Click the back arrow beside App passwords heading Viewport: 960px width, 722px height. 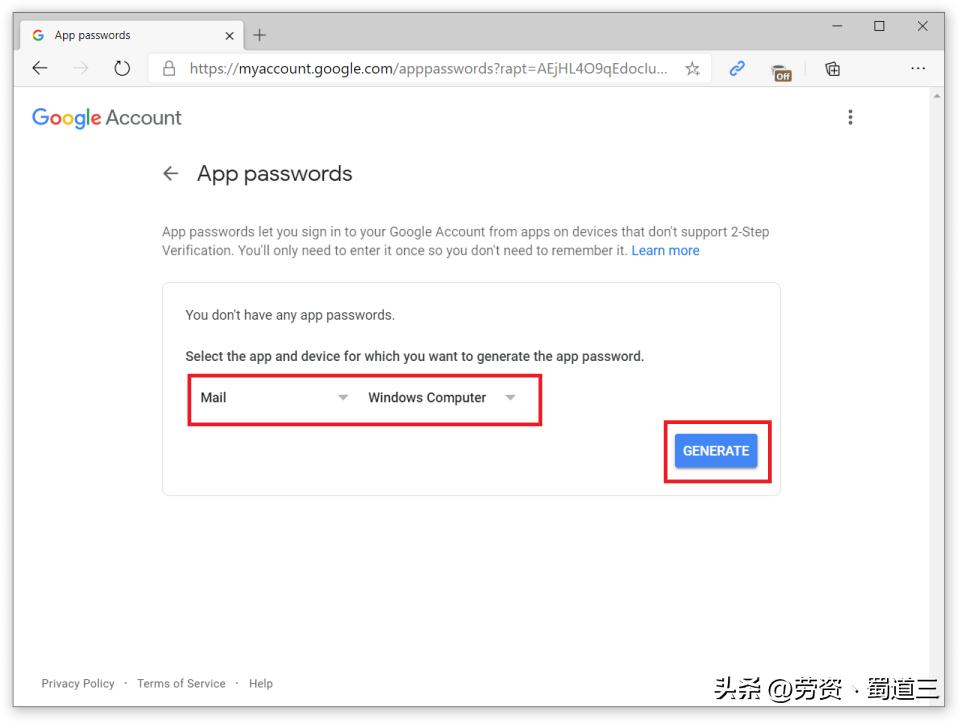(x=171, y=173)
